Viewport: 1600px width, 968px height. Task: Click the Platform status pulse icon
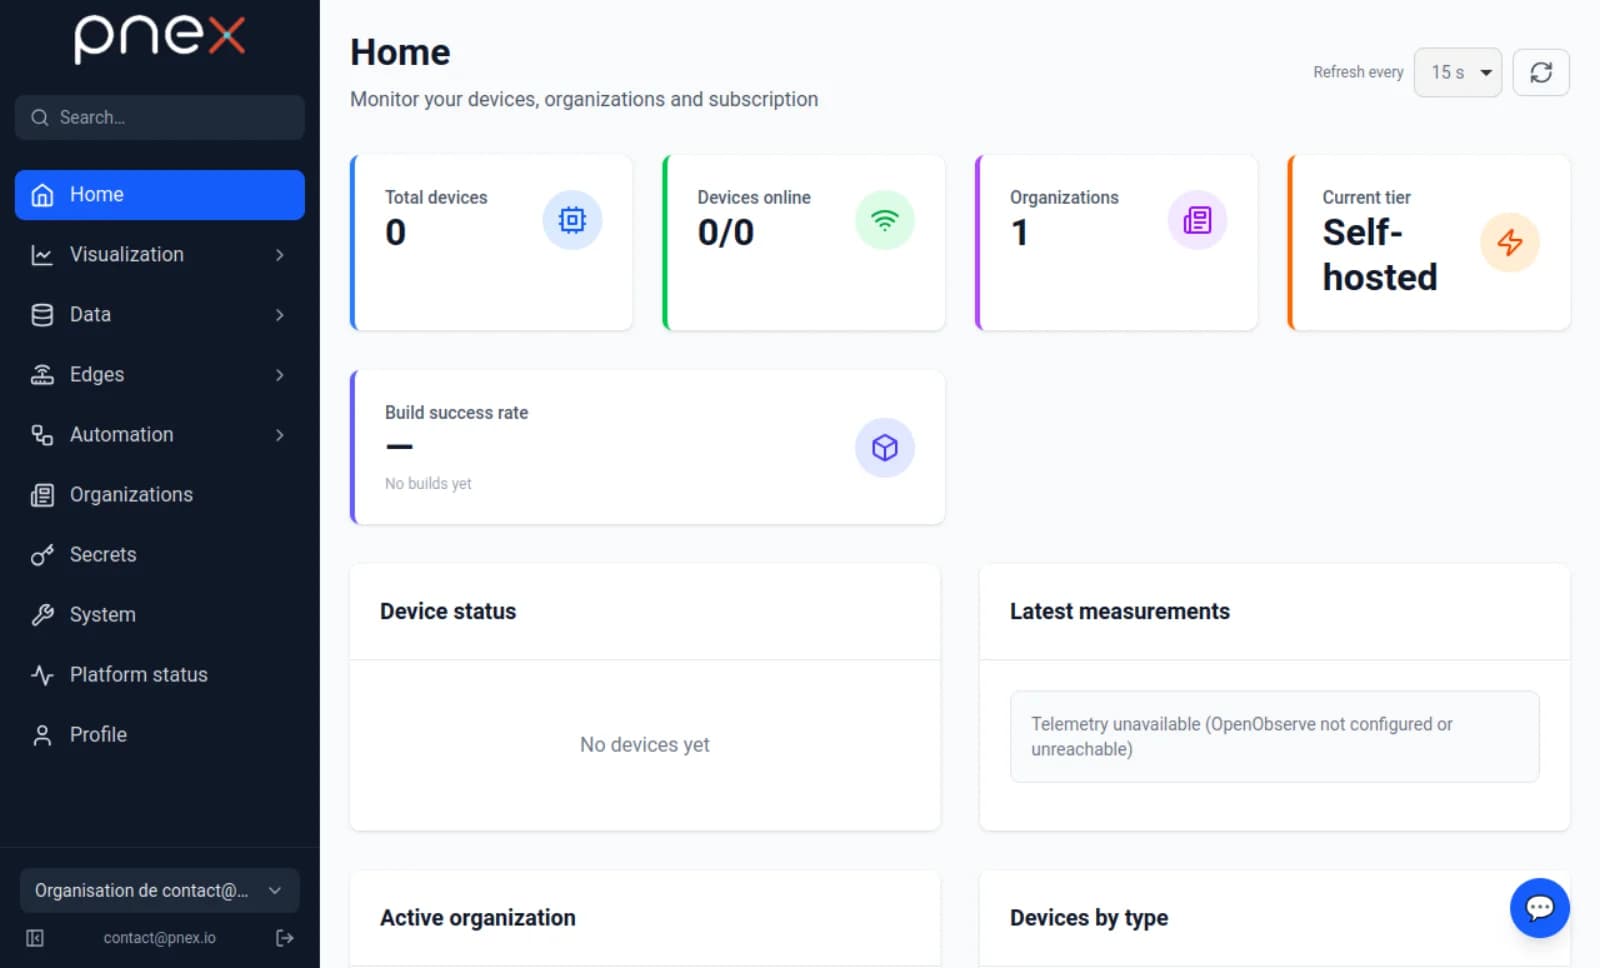coord(42,675)
